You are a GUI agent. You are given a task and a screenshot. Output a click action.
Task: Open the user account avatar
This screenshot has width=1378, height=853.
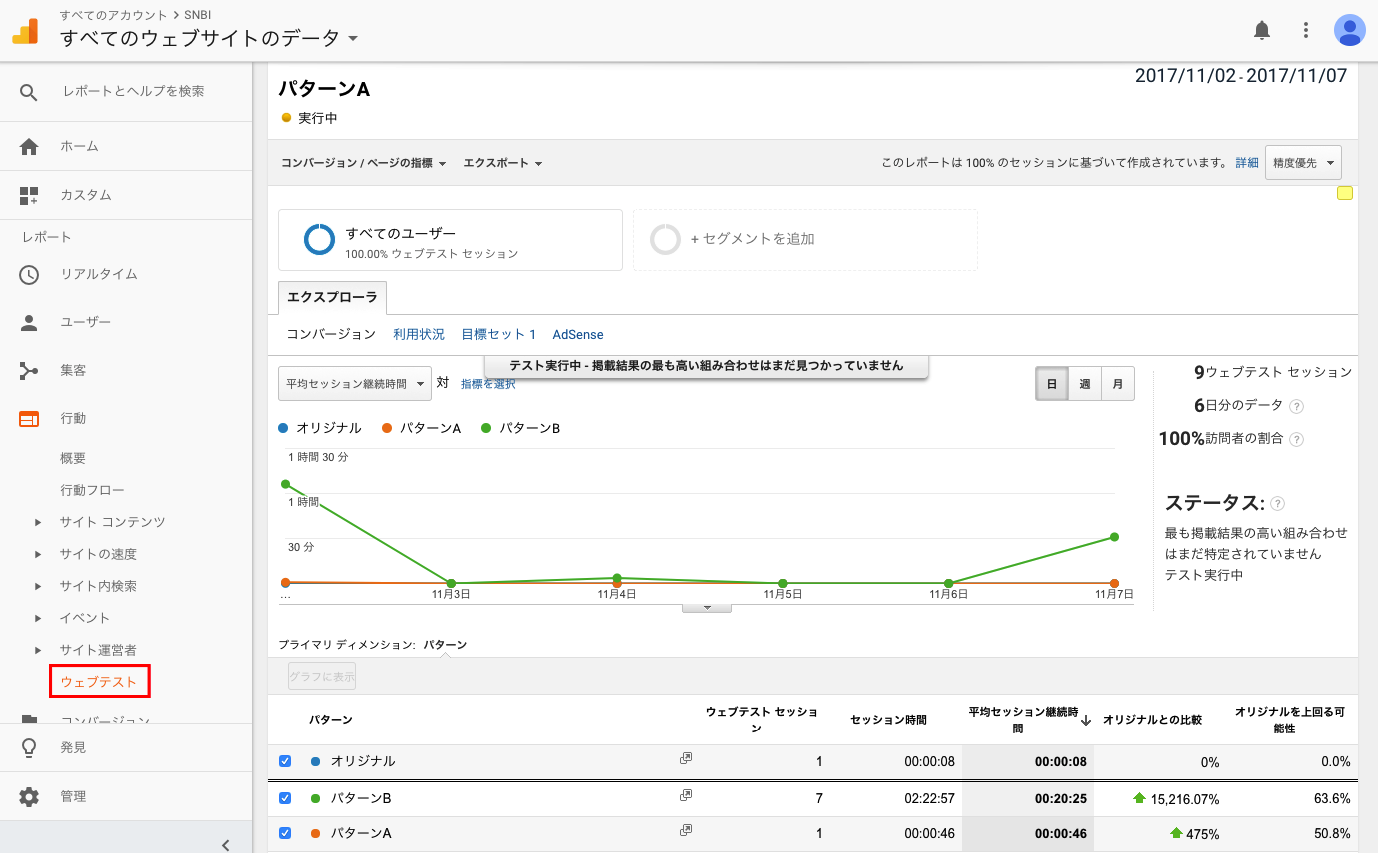pos(1350,30)
